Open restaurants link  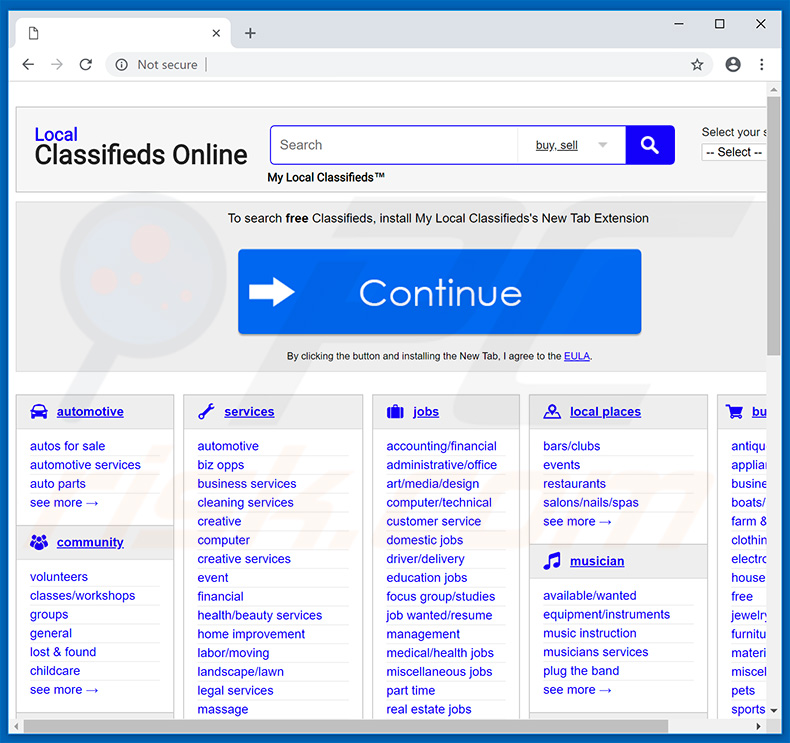click(x=574, y=484)
